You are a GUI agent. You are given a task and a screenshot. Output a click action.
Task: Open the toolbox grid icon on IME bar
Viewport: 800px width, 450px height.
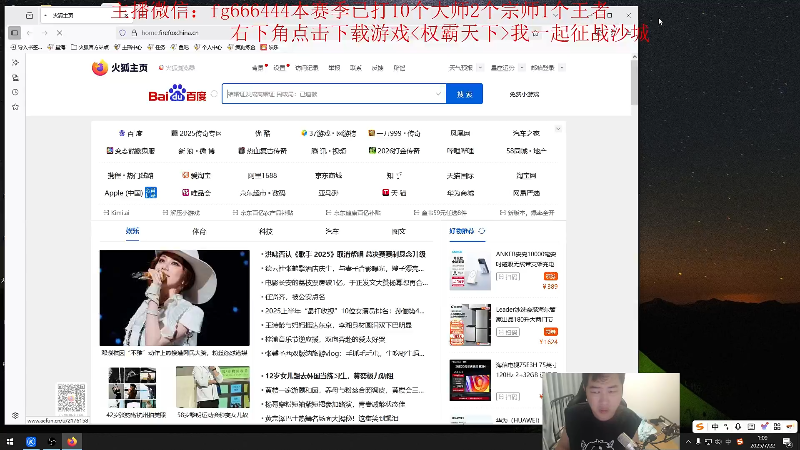click(777, 427)
